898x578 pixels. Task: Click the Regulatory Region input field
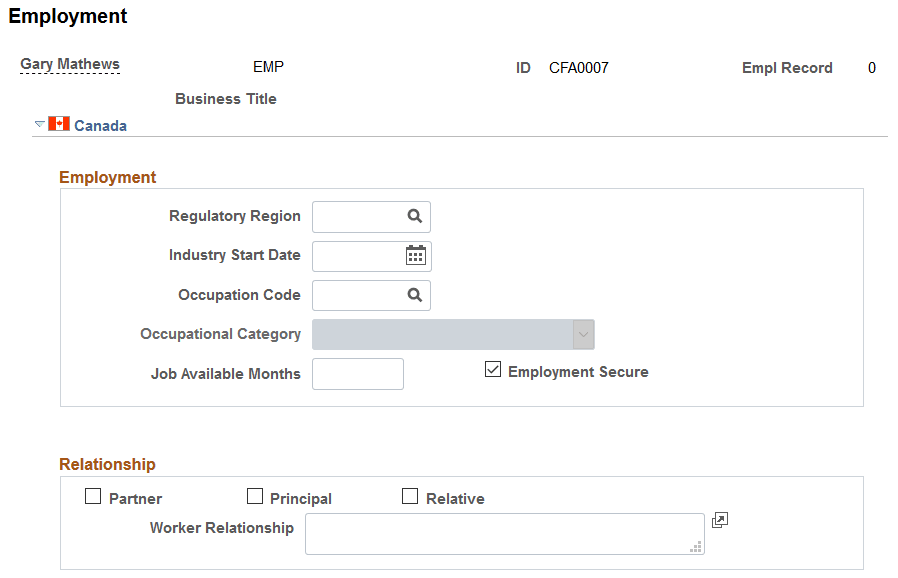pyautogui.click(x=360, y=216)
